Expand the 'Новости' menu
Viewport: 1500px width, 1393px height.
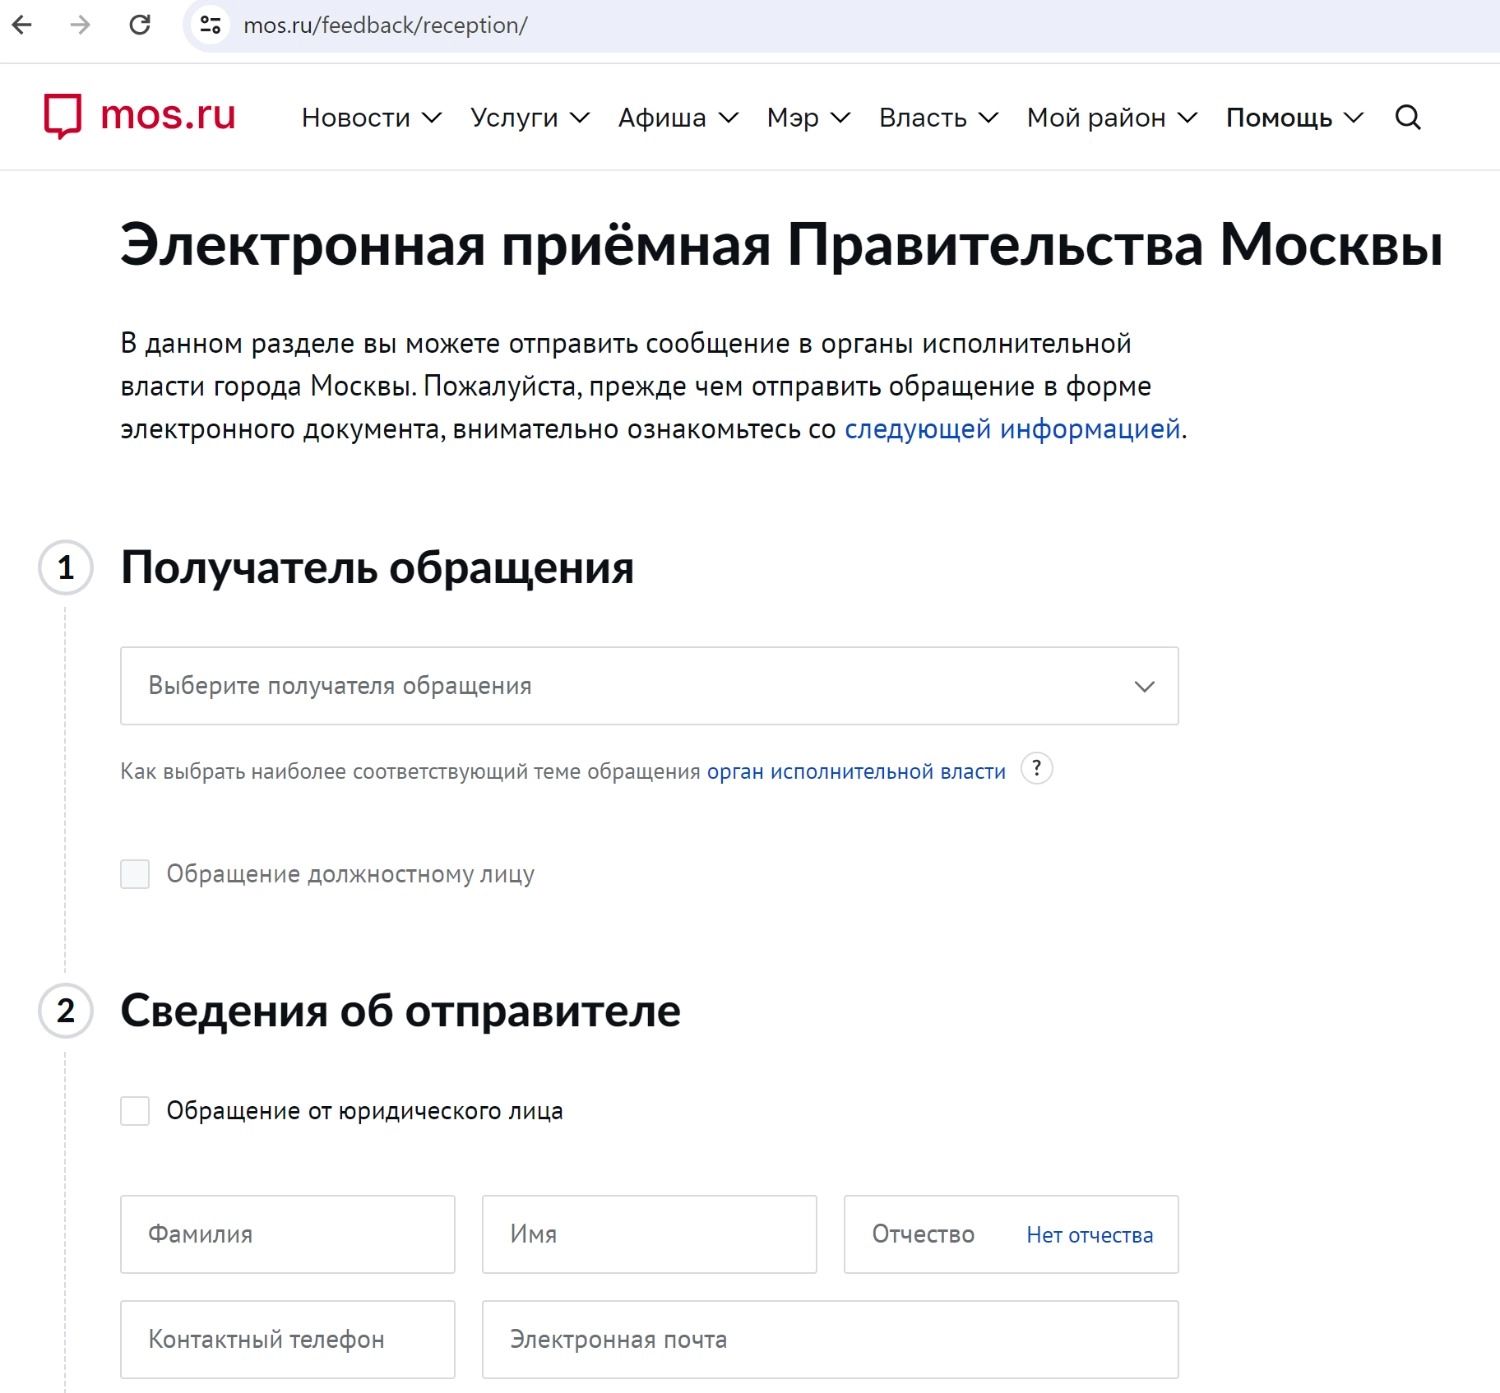371,118
